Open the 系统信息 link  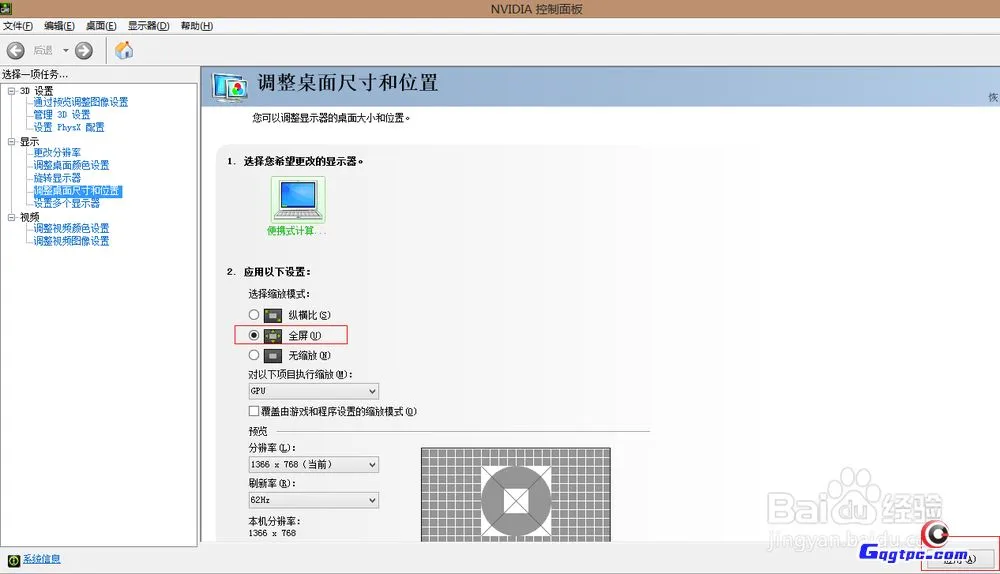[42, 559]
